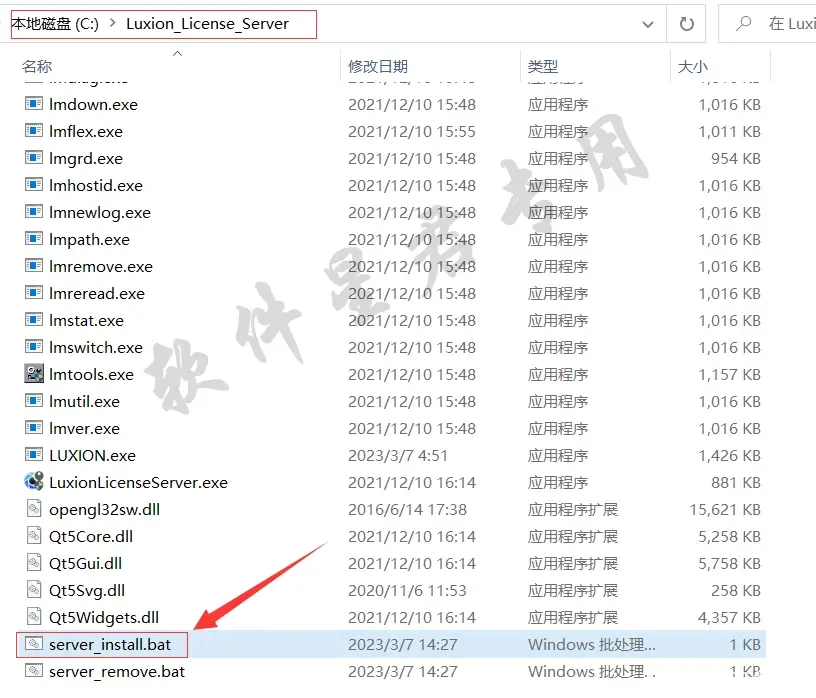Image resolution: width=816 pixels, height=698 pixels.
Task: Select file name lmutil.exe
Action: pyautogui.click(x=84, y=401)
